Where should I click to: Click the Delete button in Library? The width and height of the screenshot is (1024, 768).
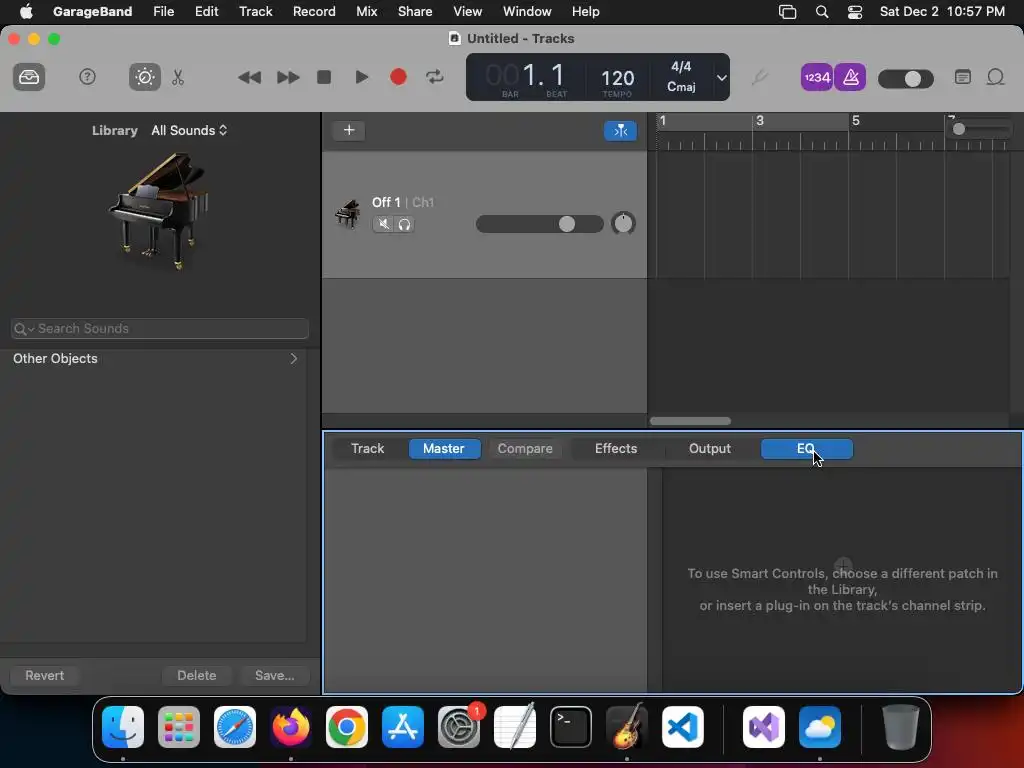(197, 675)
